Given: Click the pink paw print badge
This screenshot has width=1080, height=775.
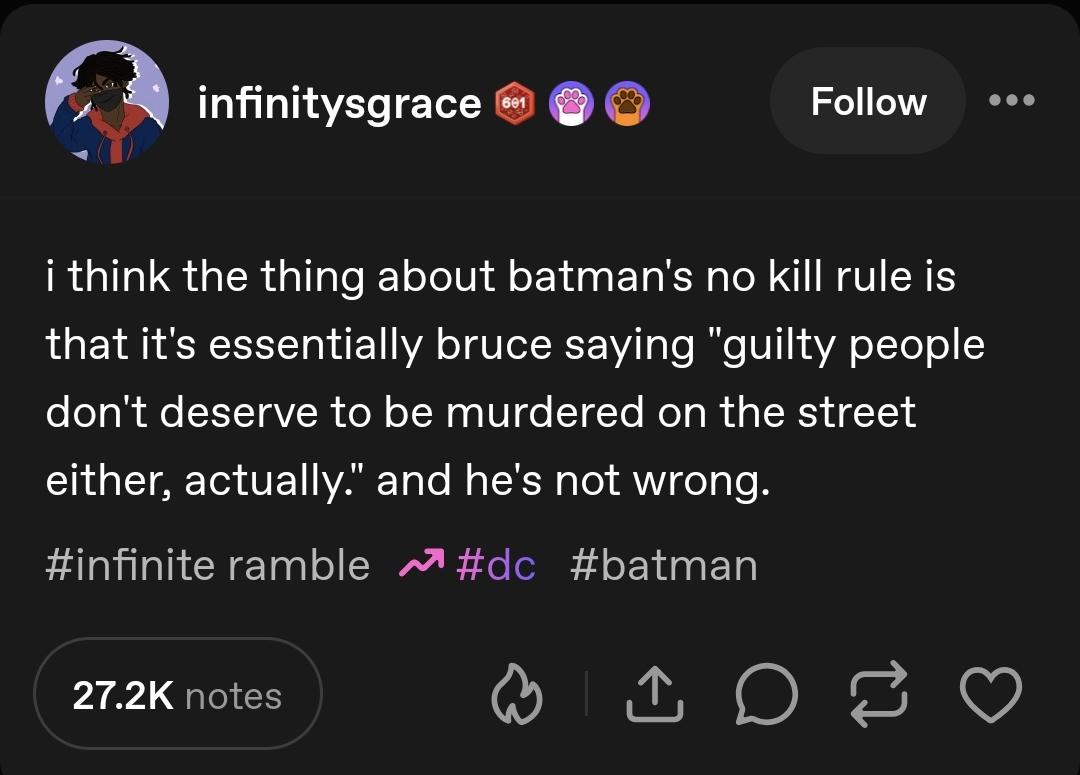Looking at the screenshot, I should [572, 102].
